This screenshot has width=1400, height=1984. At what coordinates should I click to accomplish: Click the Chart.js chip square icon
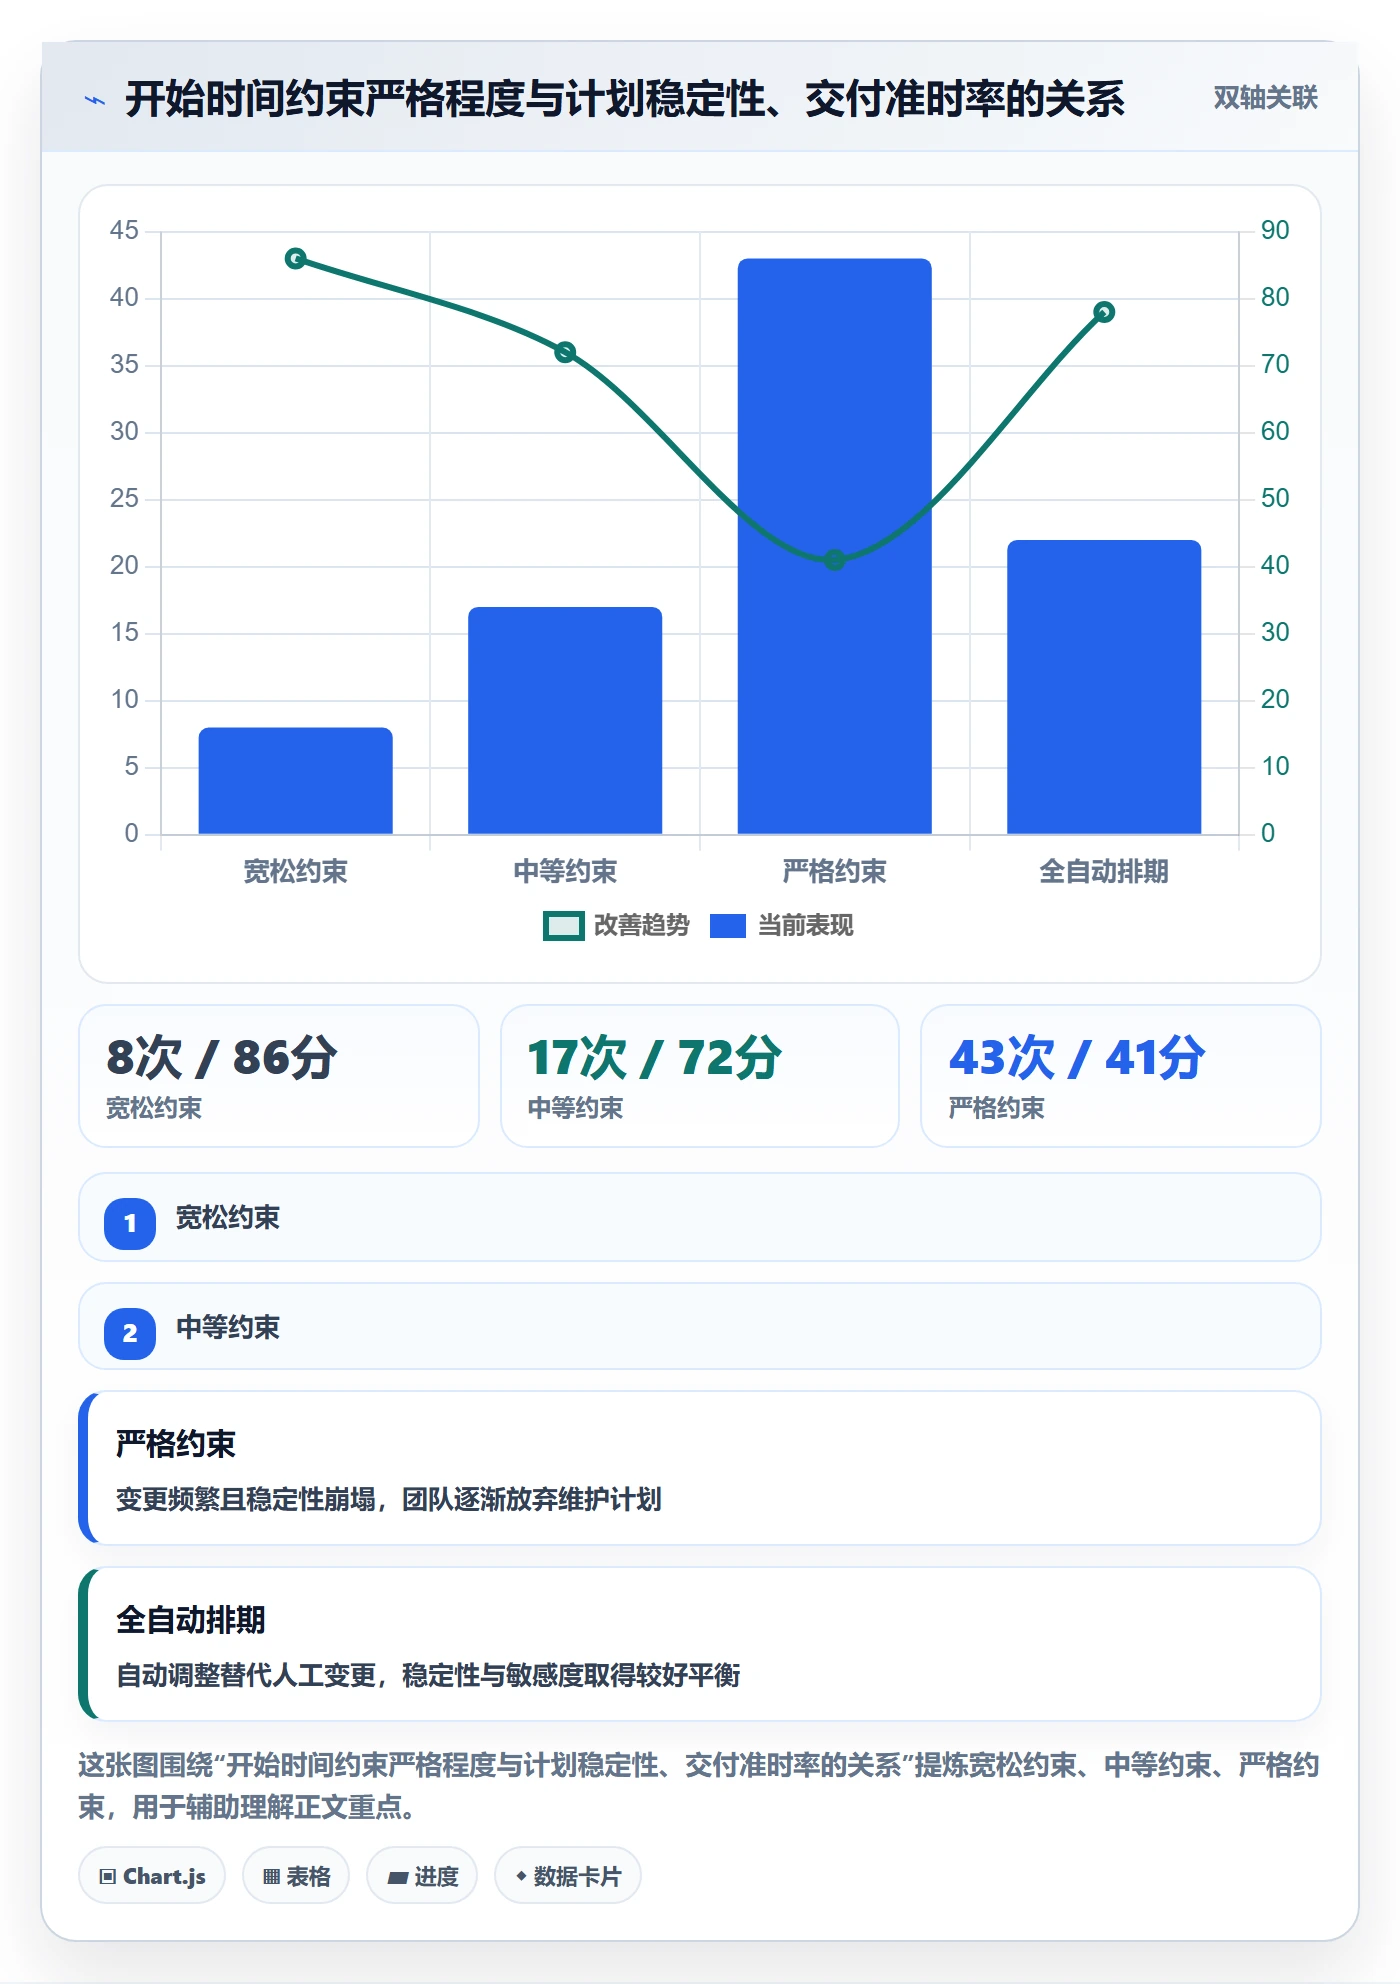[108, 1877]
